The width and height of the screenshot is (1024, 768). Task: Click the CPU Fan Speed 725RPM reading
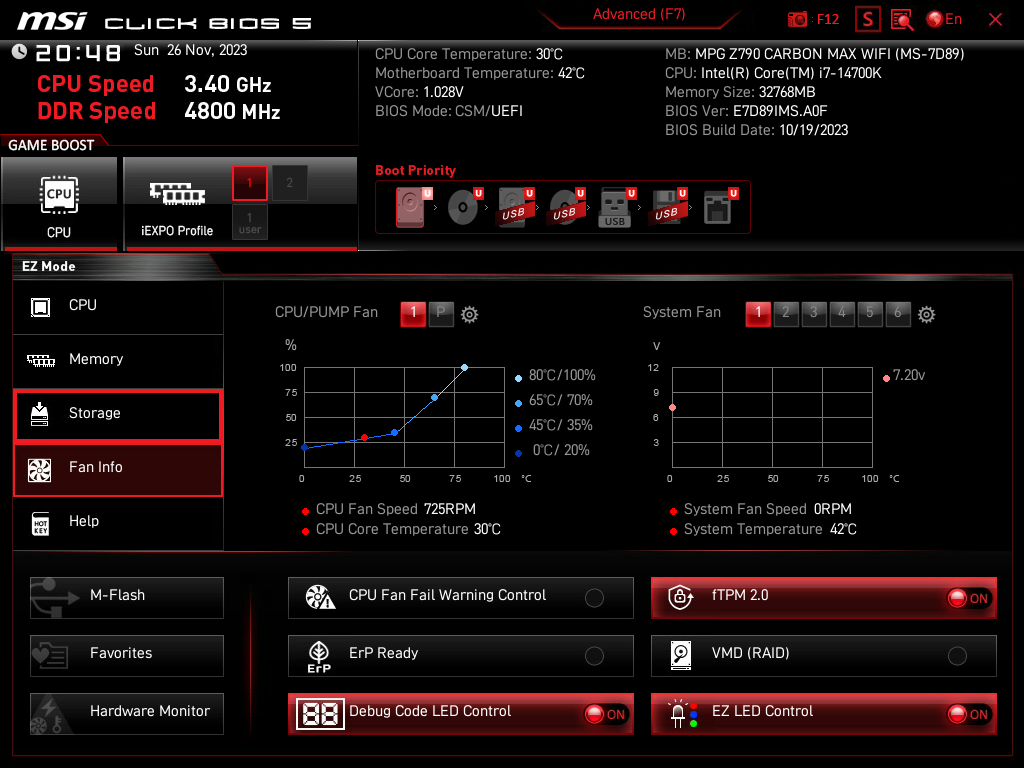point(395,509)
